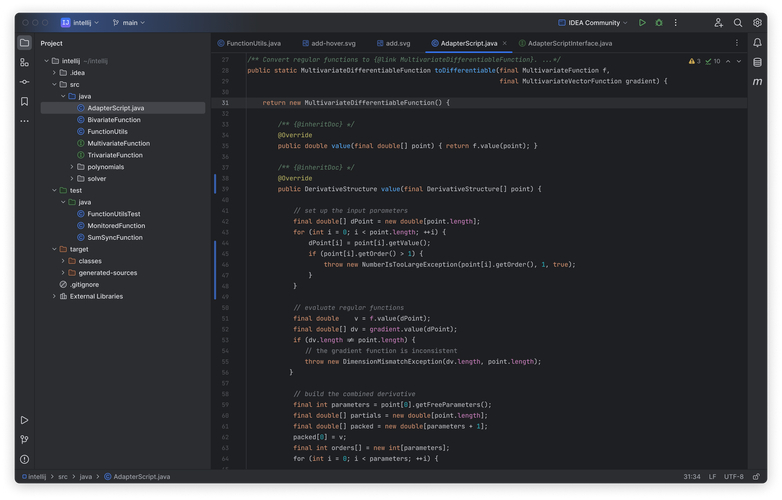This screenshot has height=500, width=782.
Task: Select MonitoredFunction in project tree
Action: pyautogui.click(x=116, y=226)
